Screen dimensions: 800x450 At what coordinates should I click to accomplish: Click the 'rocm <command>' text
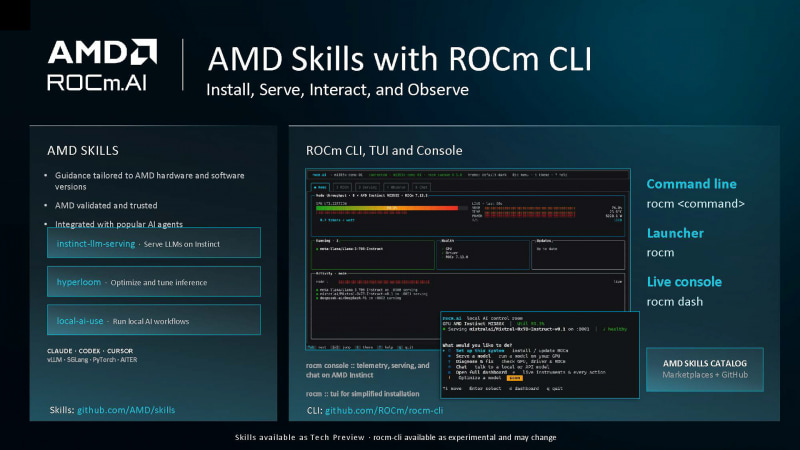(x=695, y=204)
